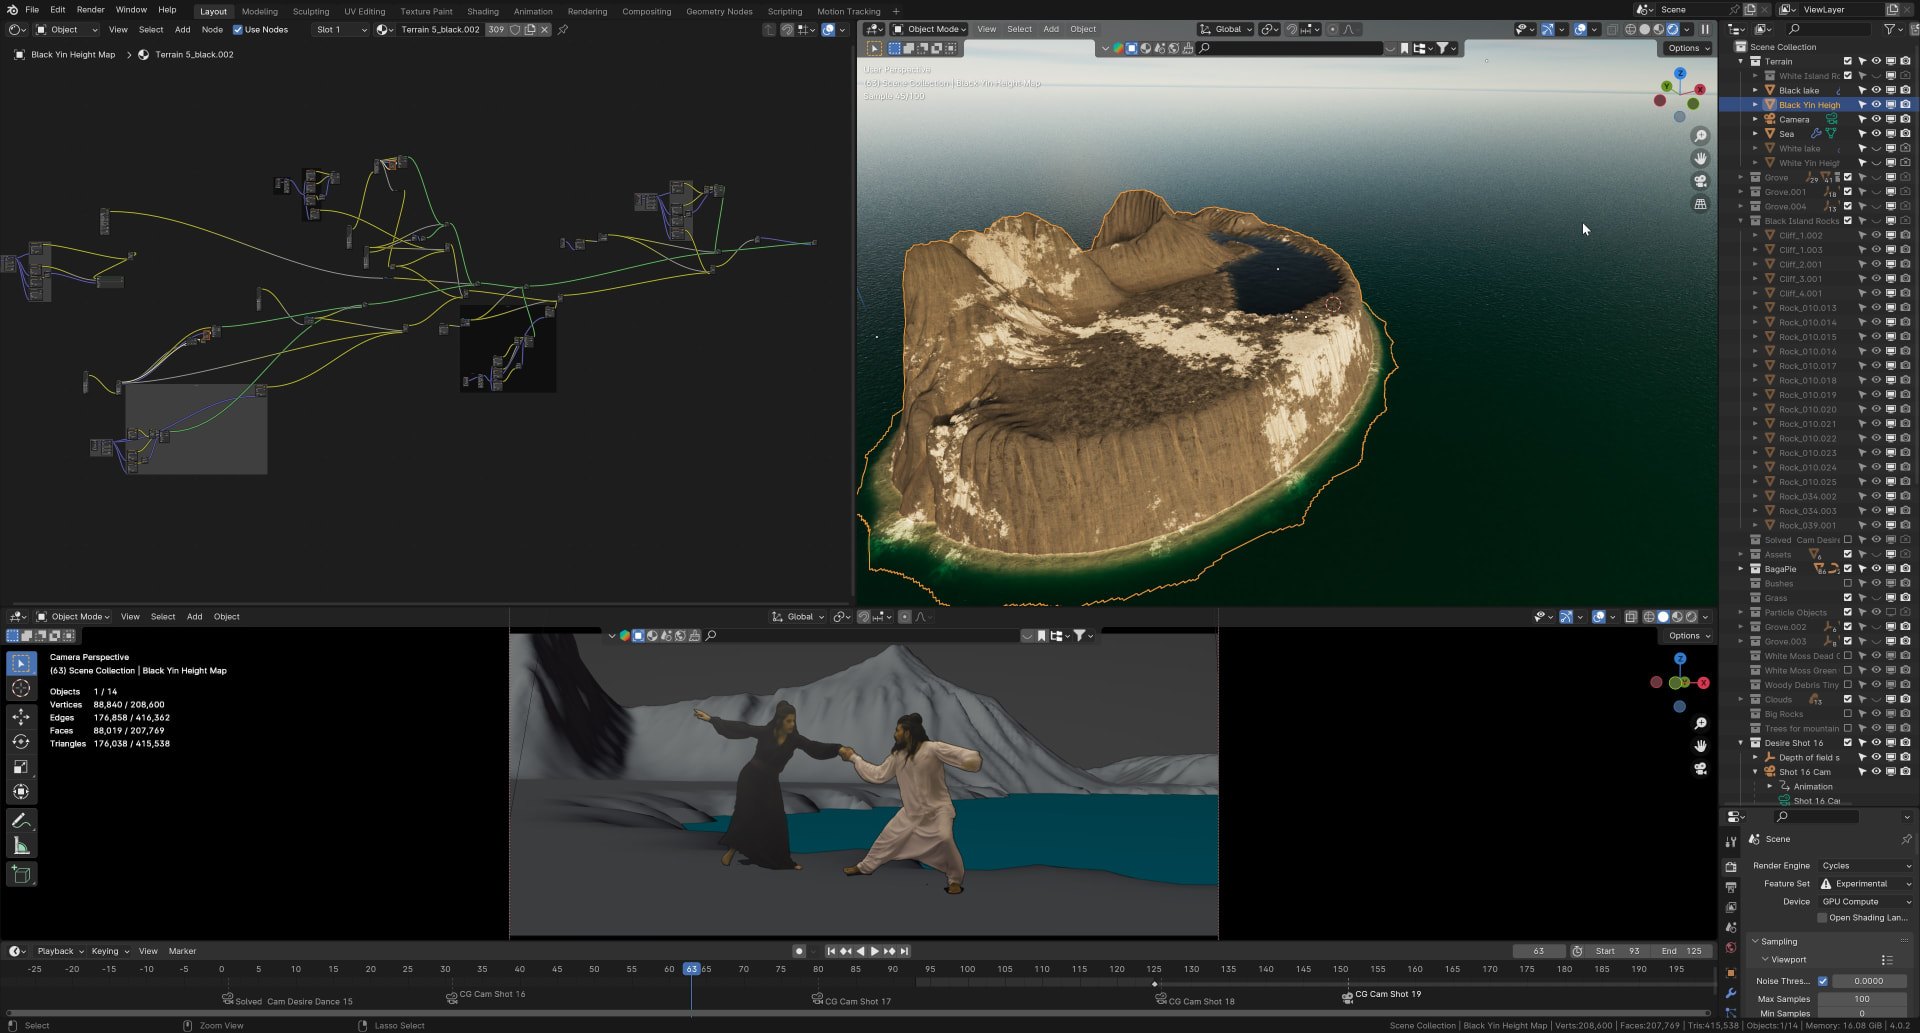Select the Transform tool in left toolbar
The width and height of the screenshot is (1920, 1033).
point(21,792)
